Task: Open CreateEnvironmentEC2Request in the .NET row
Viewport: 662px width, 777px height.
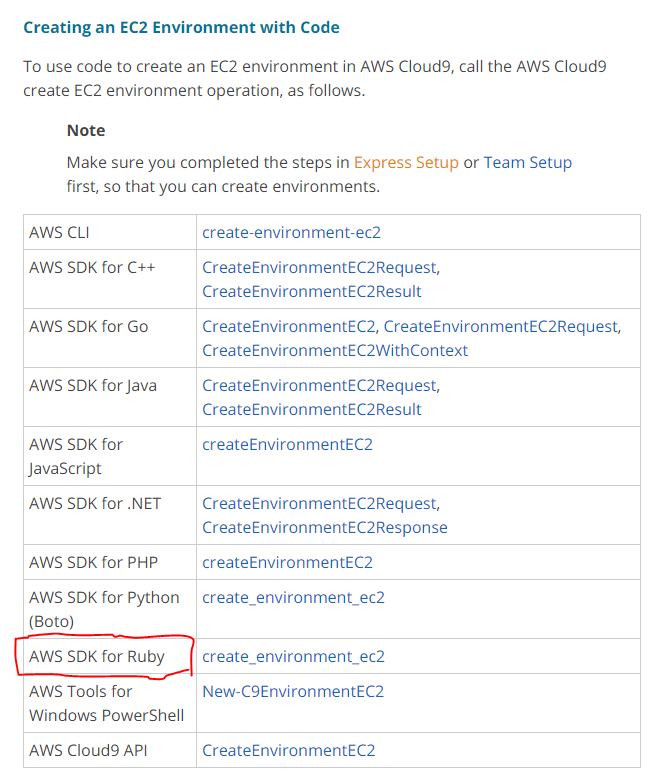Action: (321, 503)
